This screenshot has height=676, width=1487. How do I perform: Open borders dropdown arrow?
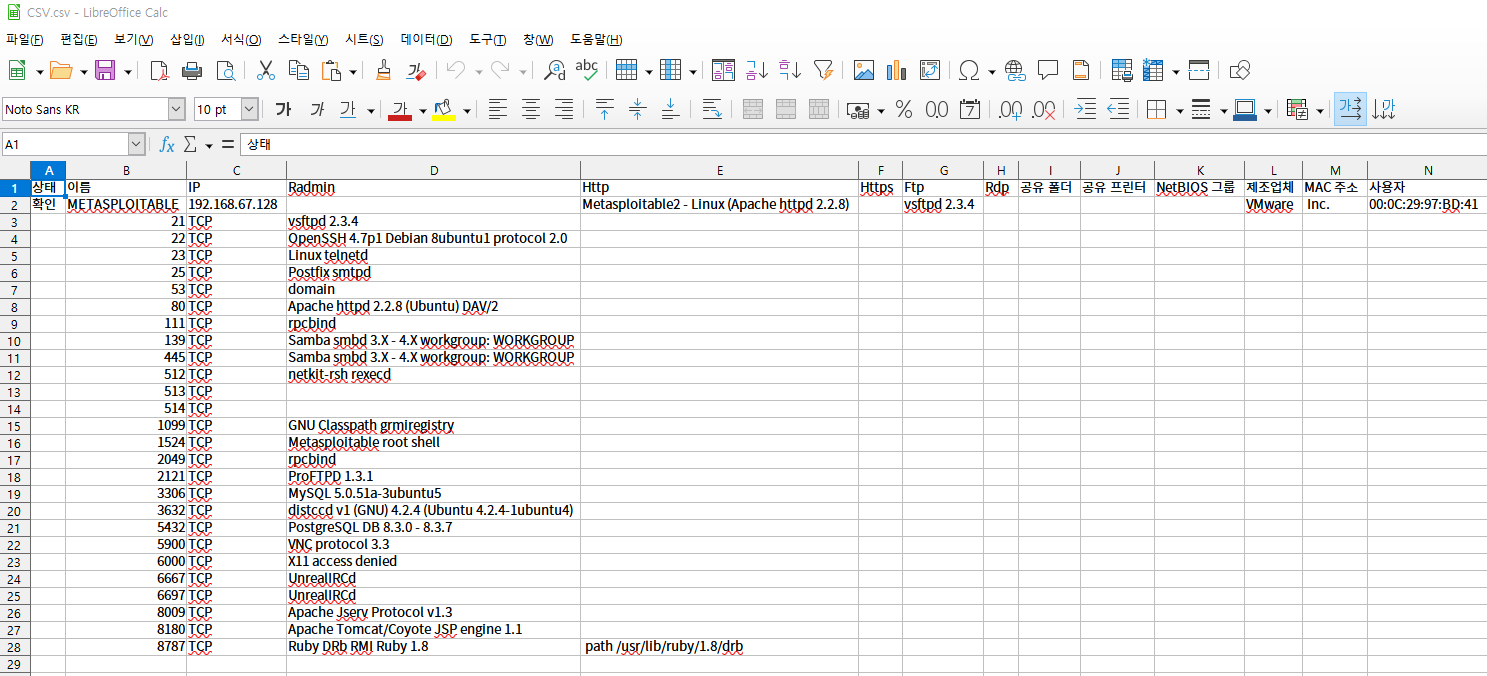1180,110
